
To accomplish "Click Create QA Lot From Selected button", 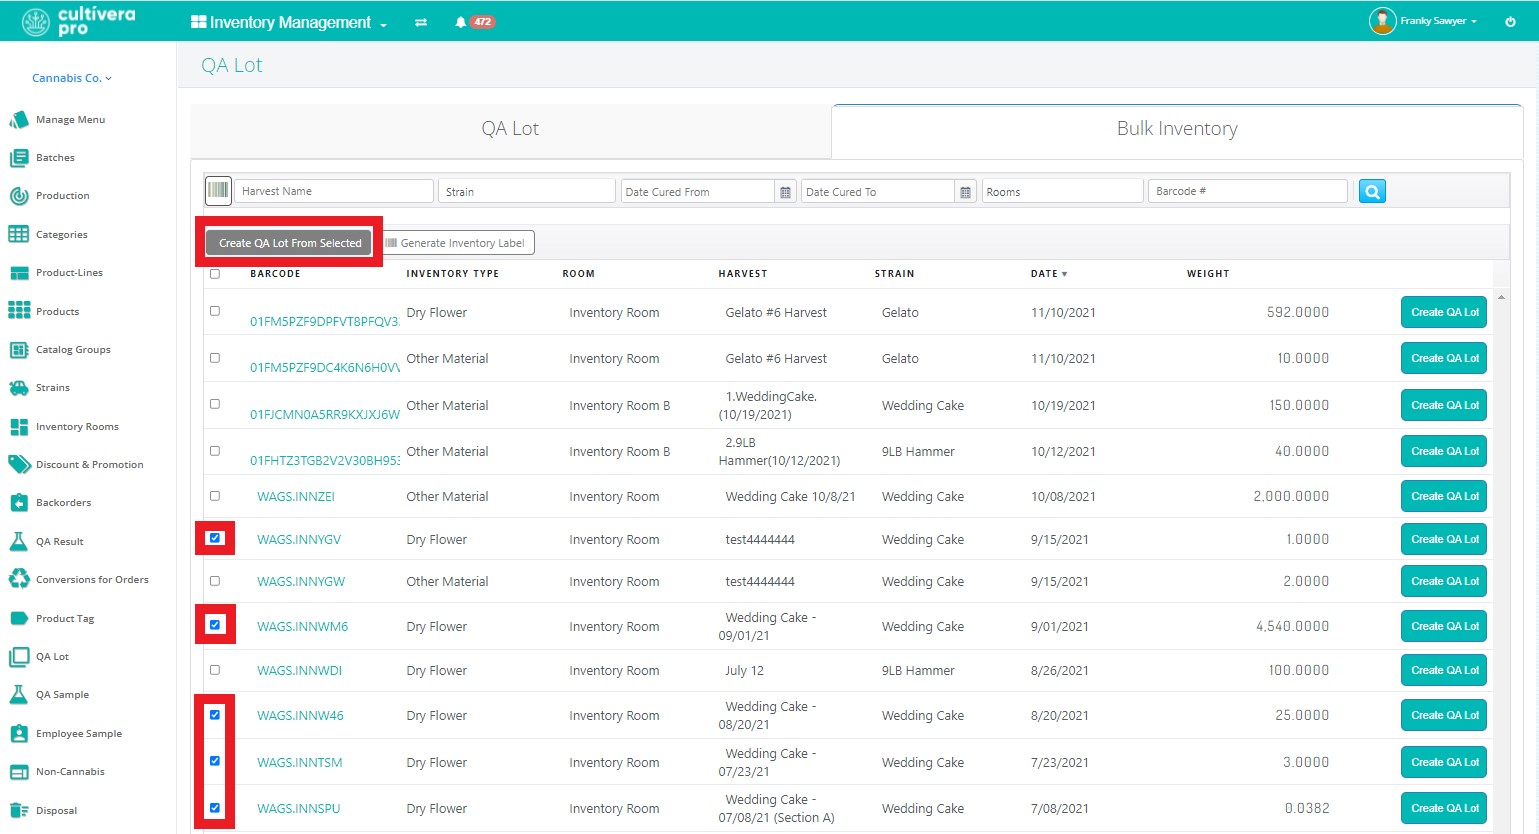I will [x=290, y=243].
